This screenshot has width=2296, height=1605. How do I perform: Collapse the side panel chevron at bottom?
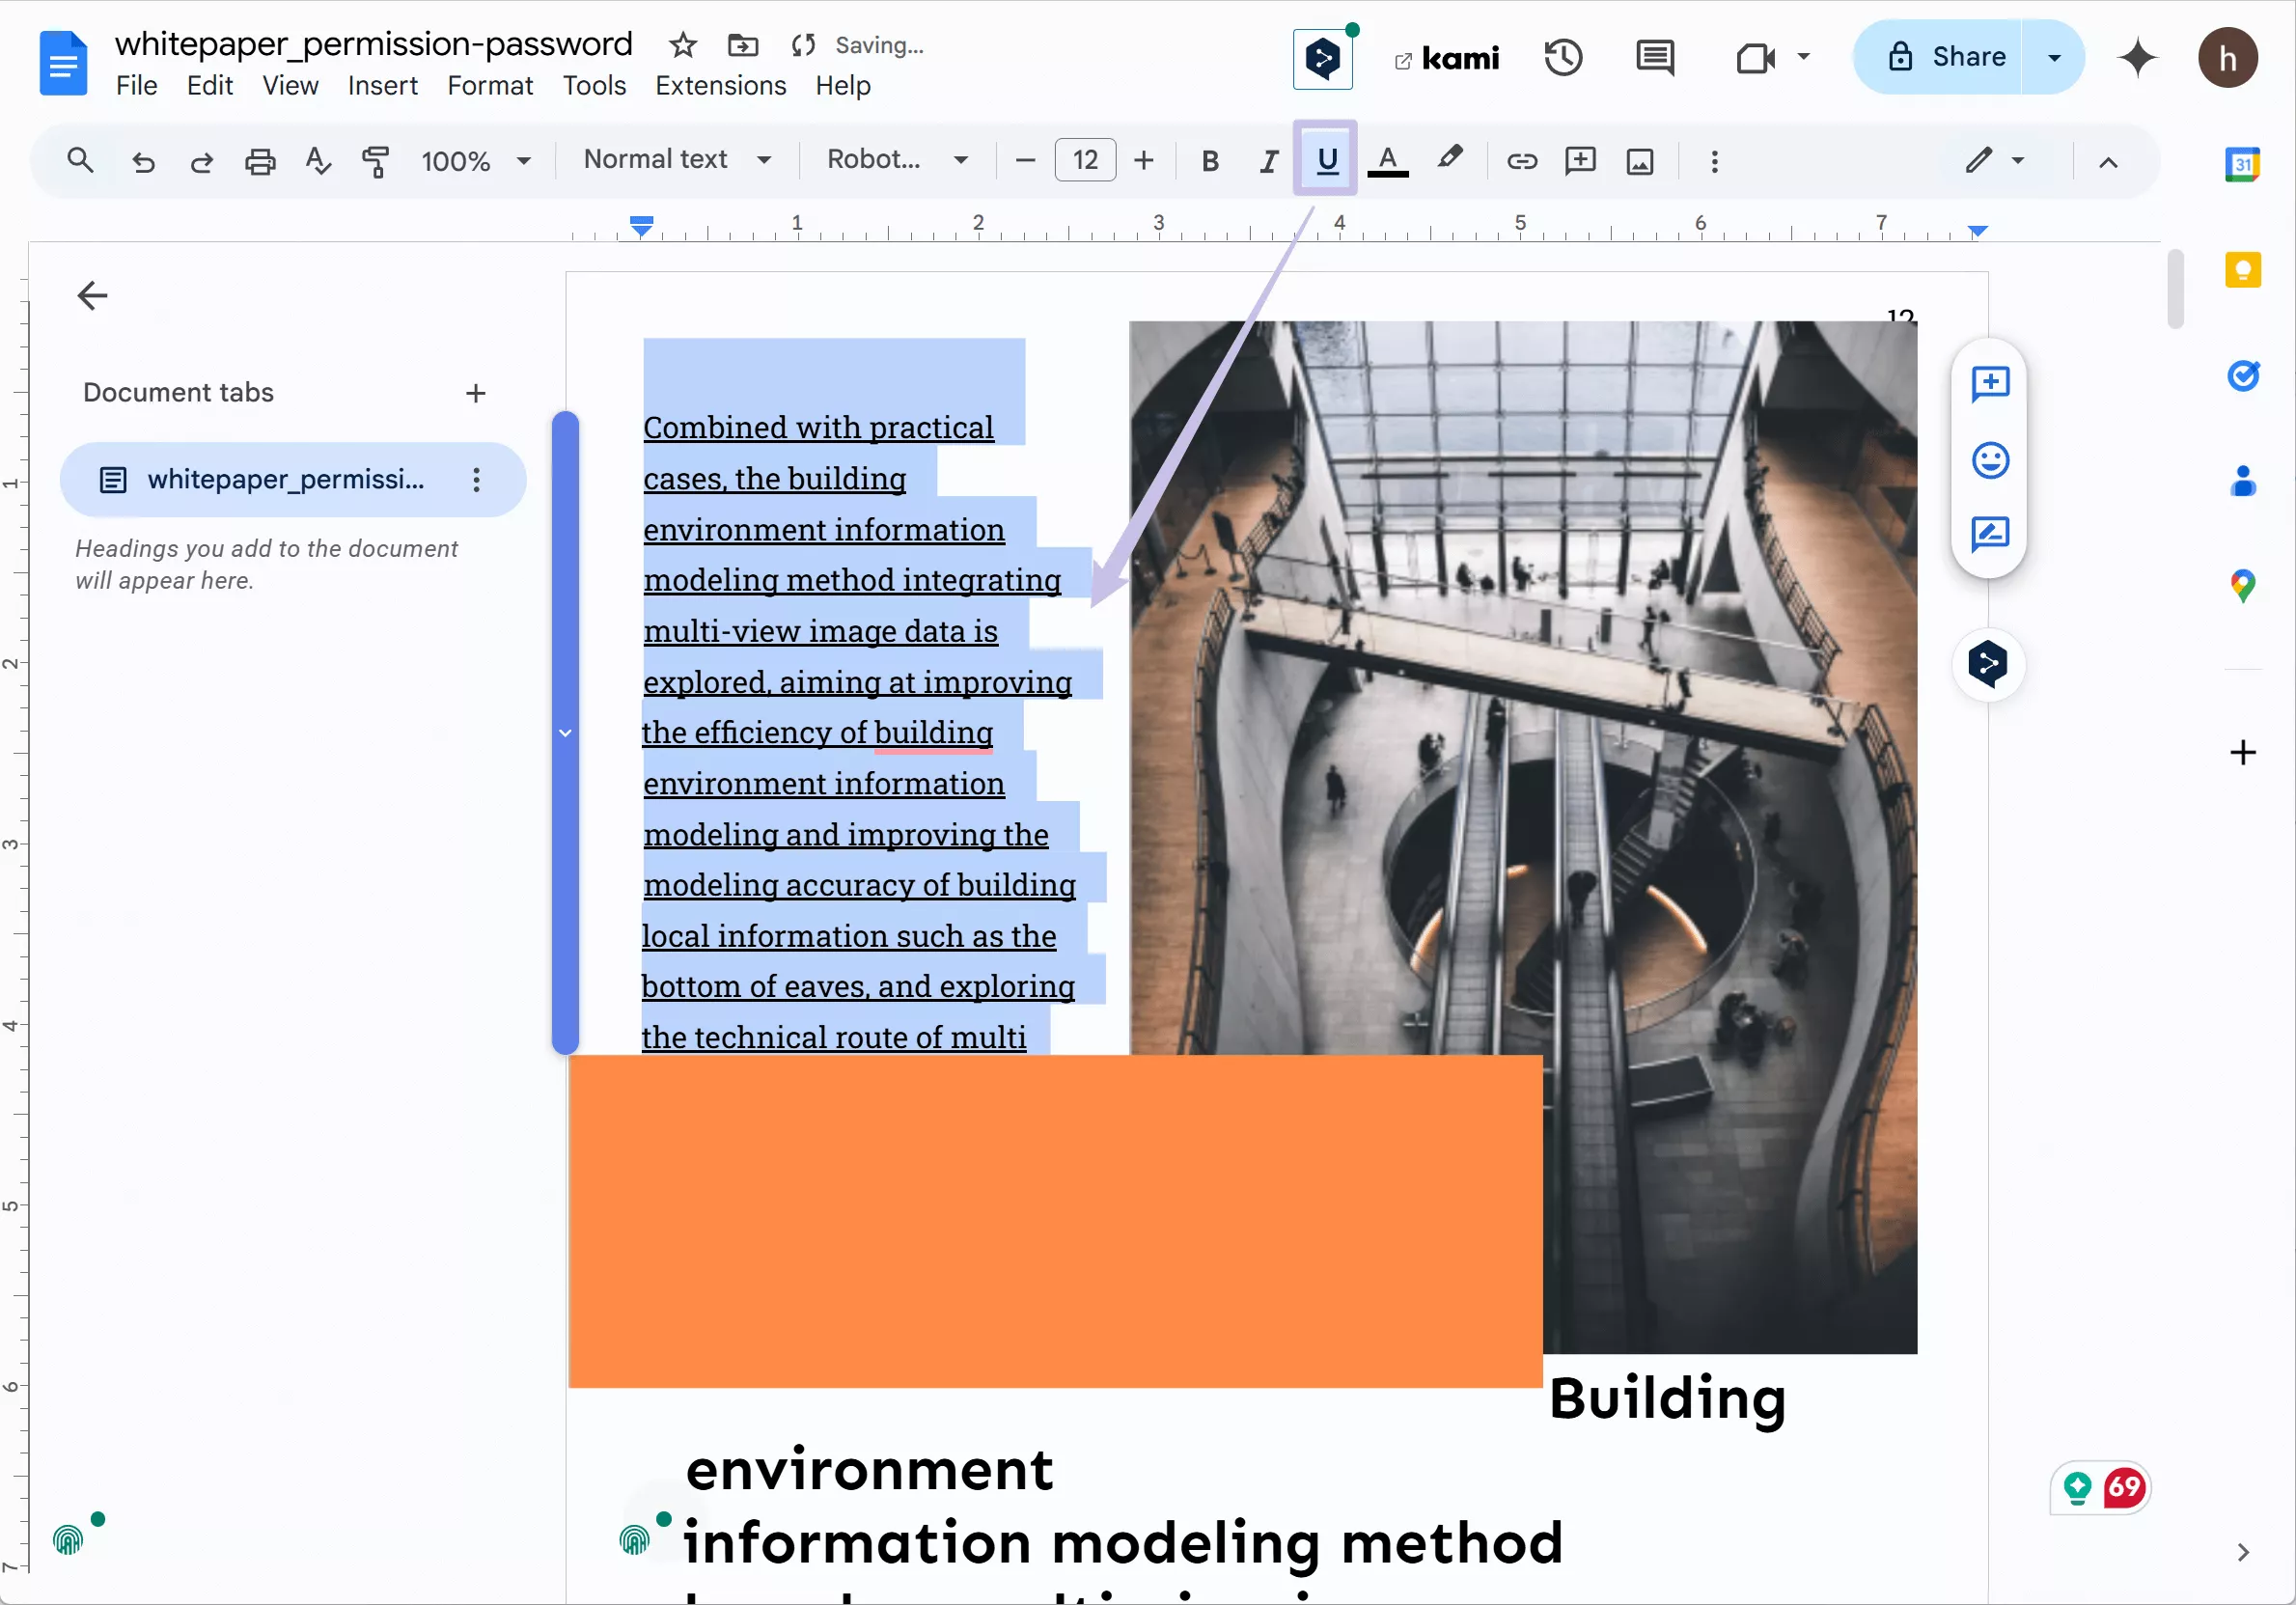pyautogui.click(x=2242, y=1552)
